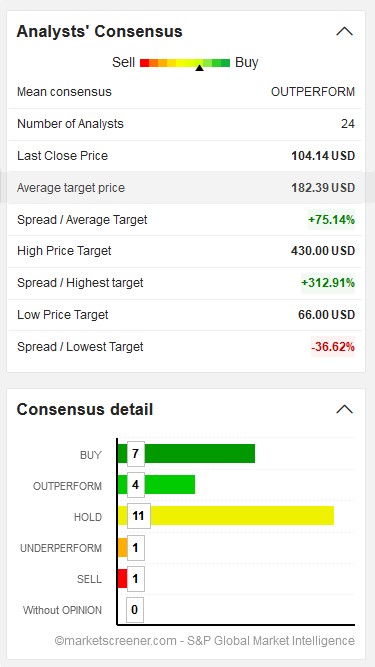Click the OUTPERFORM mean consensus value
The image size is (375, 667).
pyautogui.click(x=313, y=91)
